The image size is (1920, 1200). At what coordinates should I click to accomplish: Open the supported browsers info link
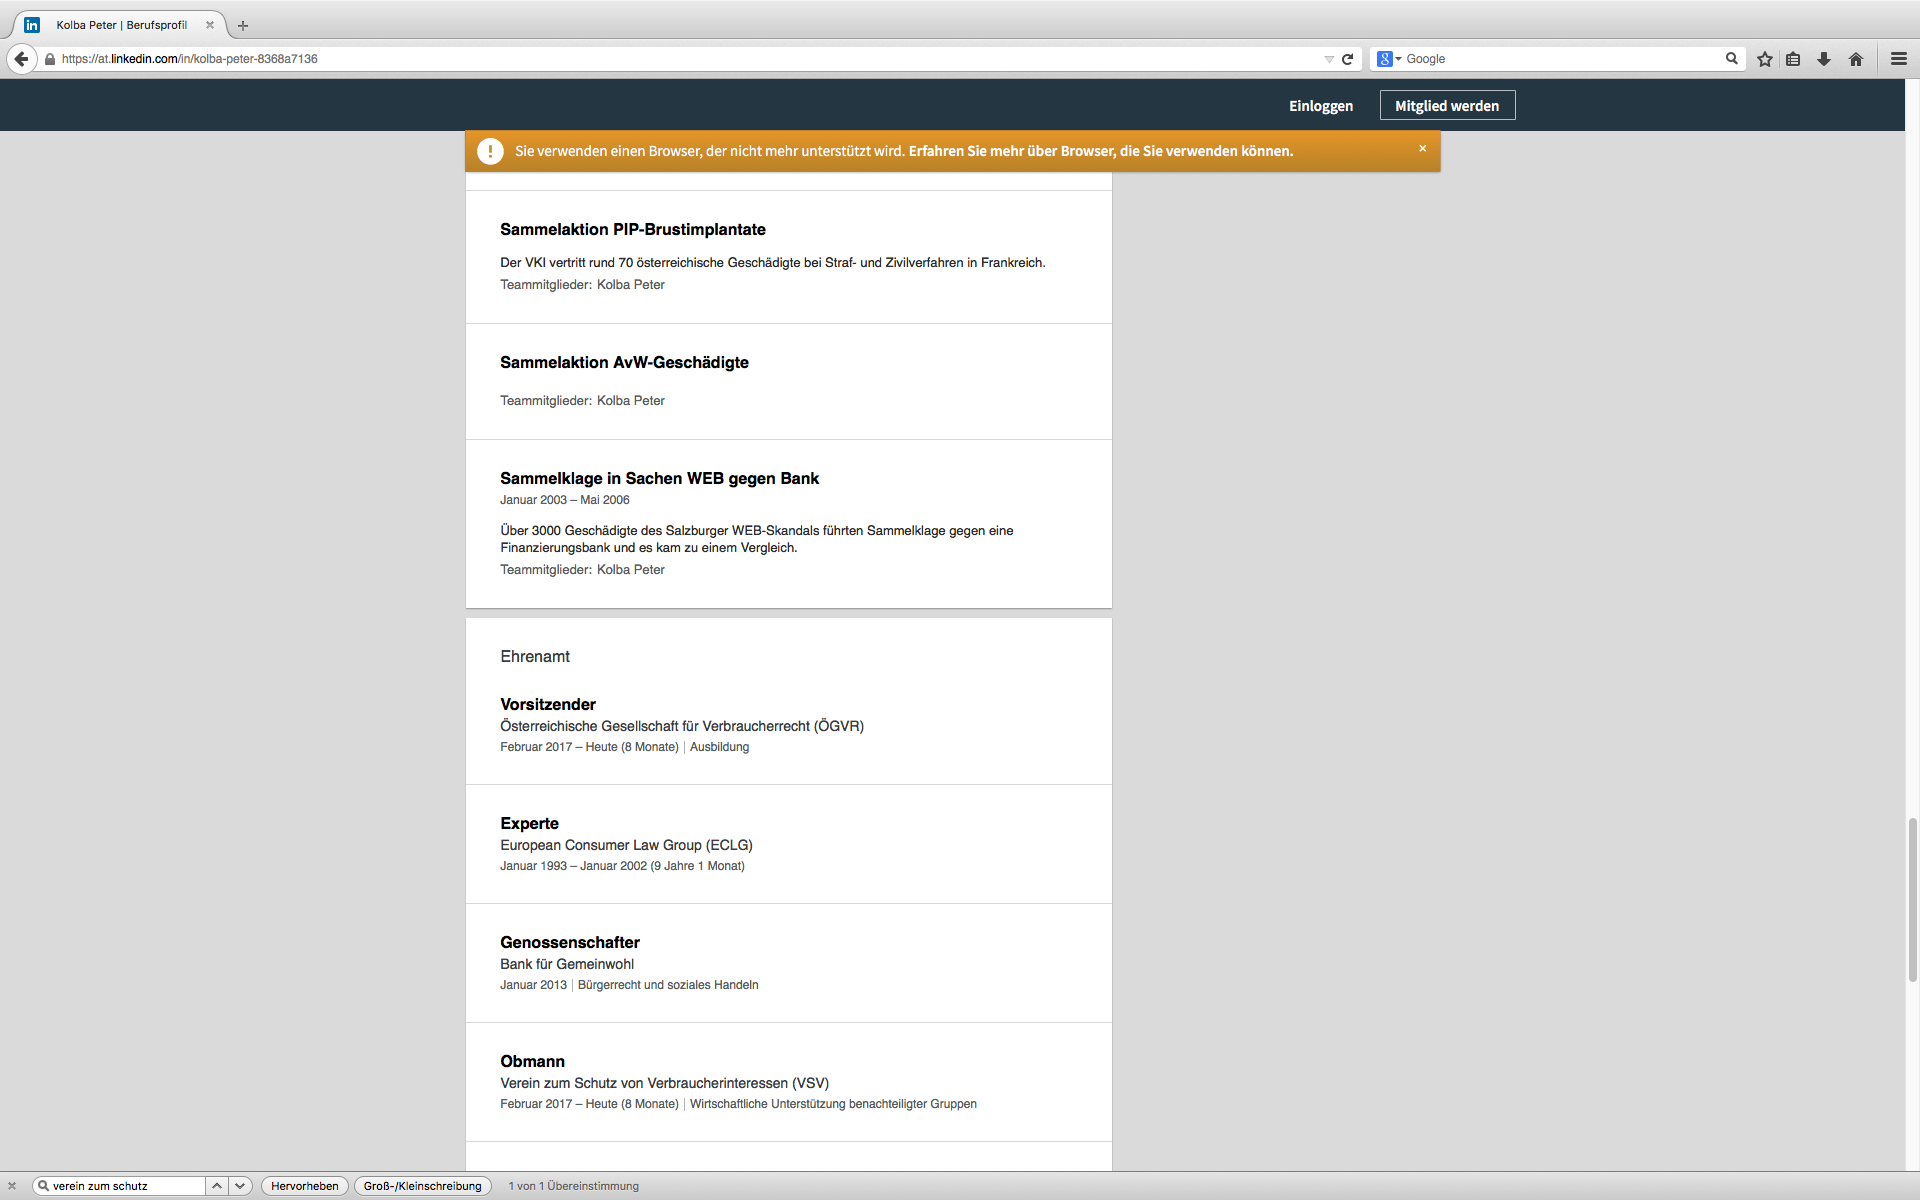1100,151
